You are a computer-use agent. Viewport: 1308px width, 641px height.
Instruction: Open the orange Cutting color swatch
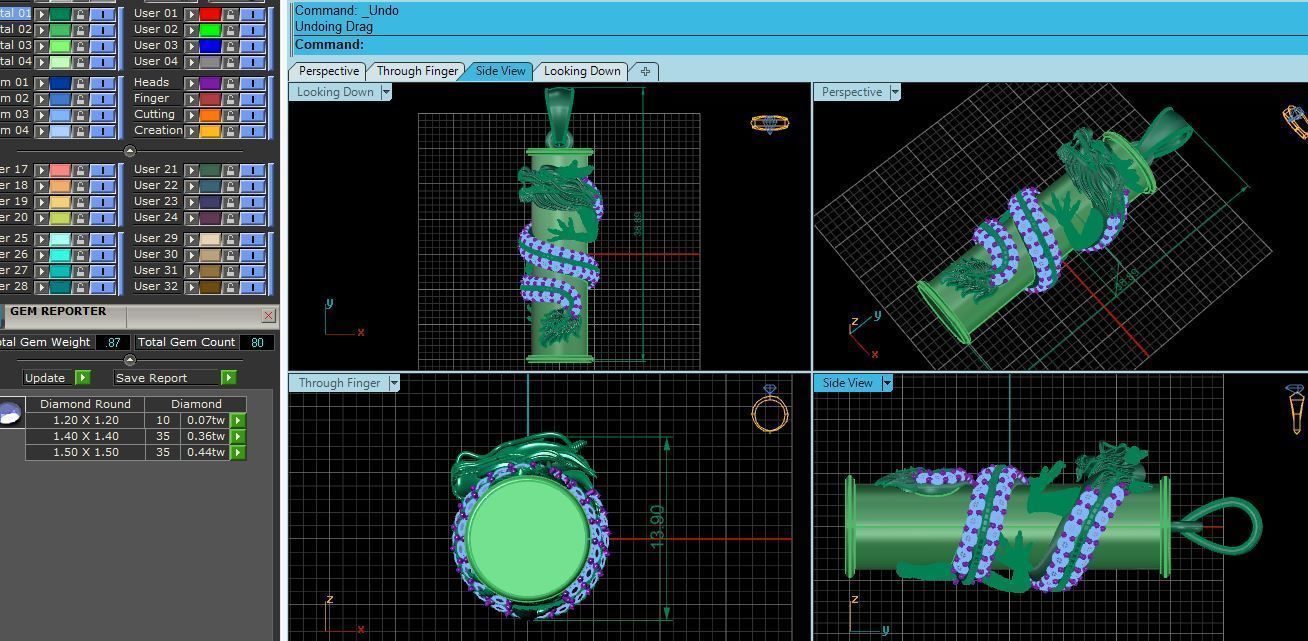(210, 115)
